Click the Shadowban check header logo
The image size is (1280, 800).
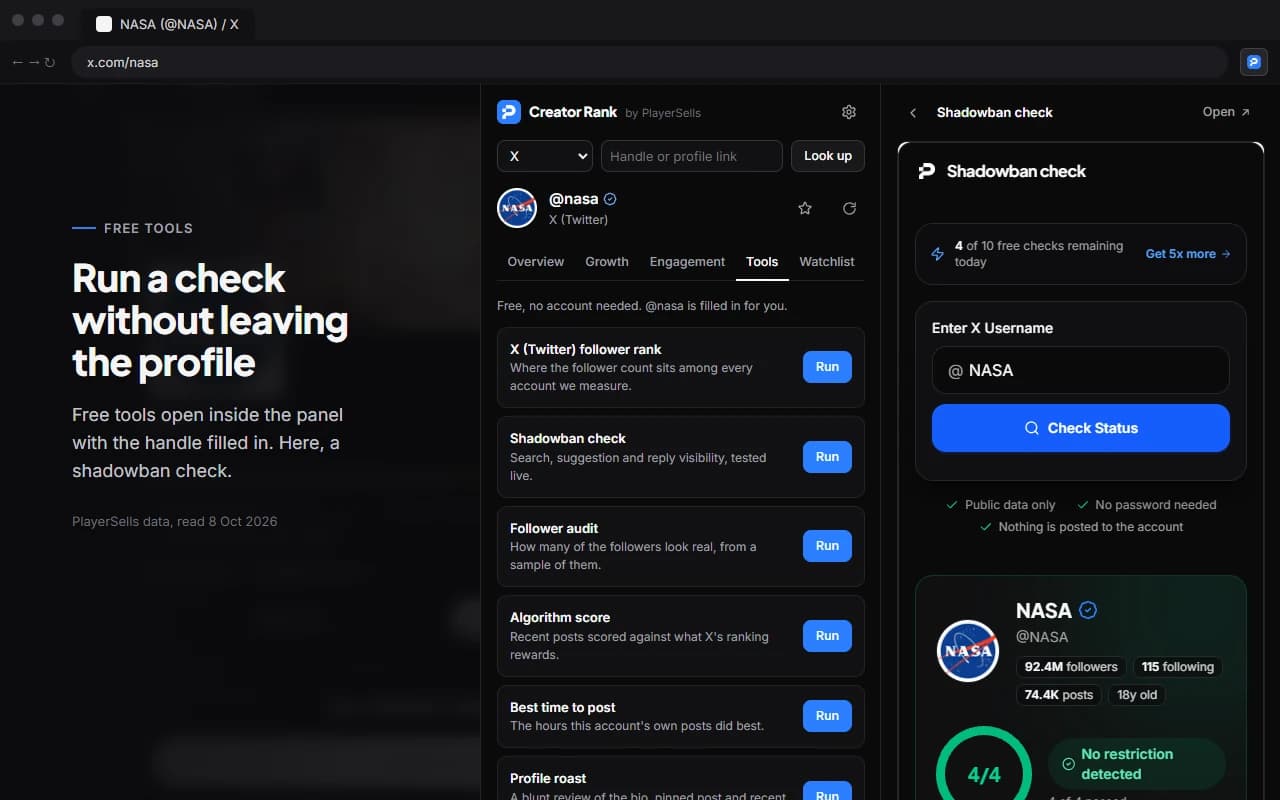click(x=927, y=171)
